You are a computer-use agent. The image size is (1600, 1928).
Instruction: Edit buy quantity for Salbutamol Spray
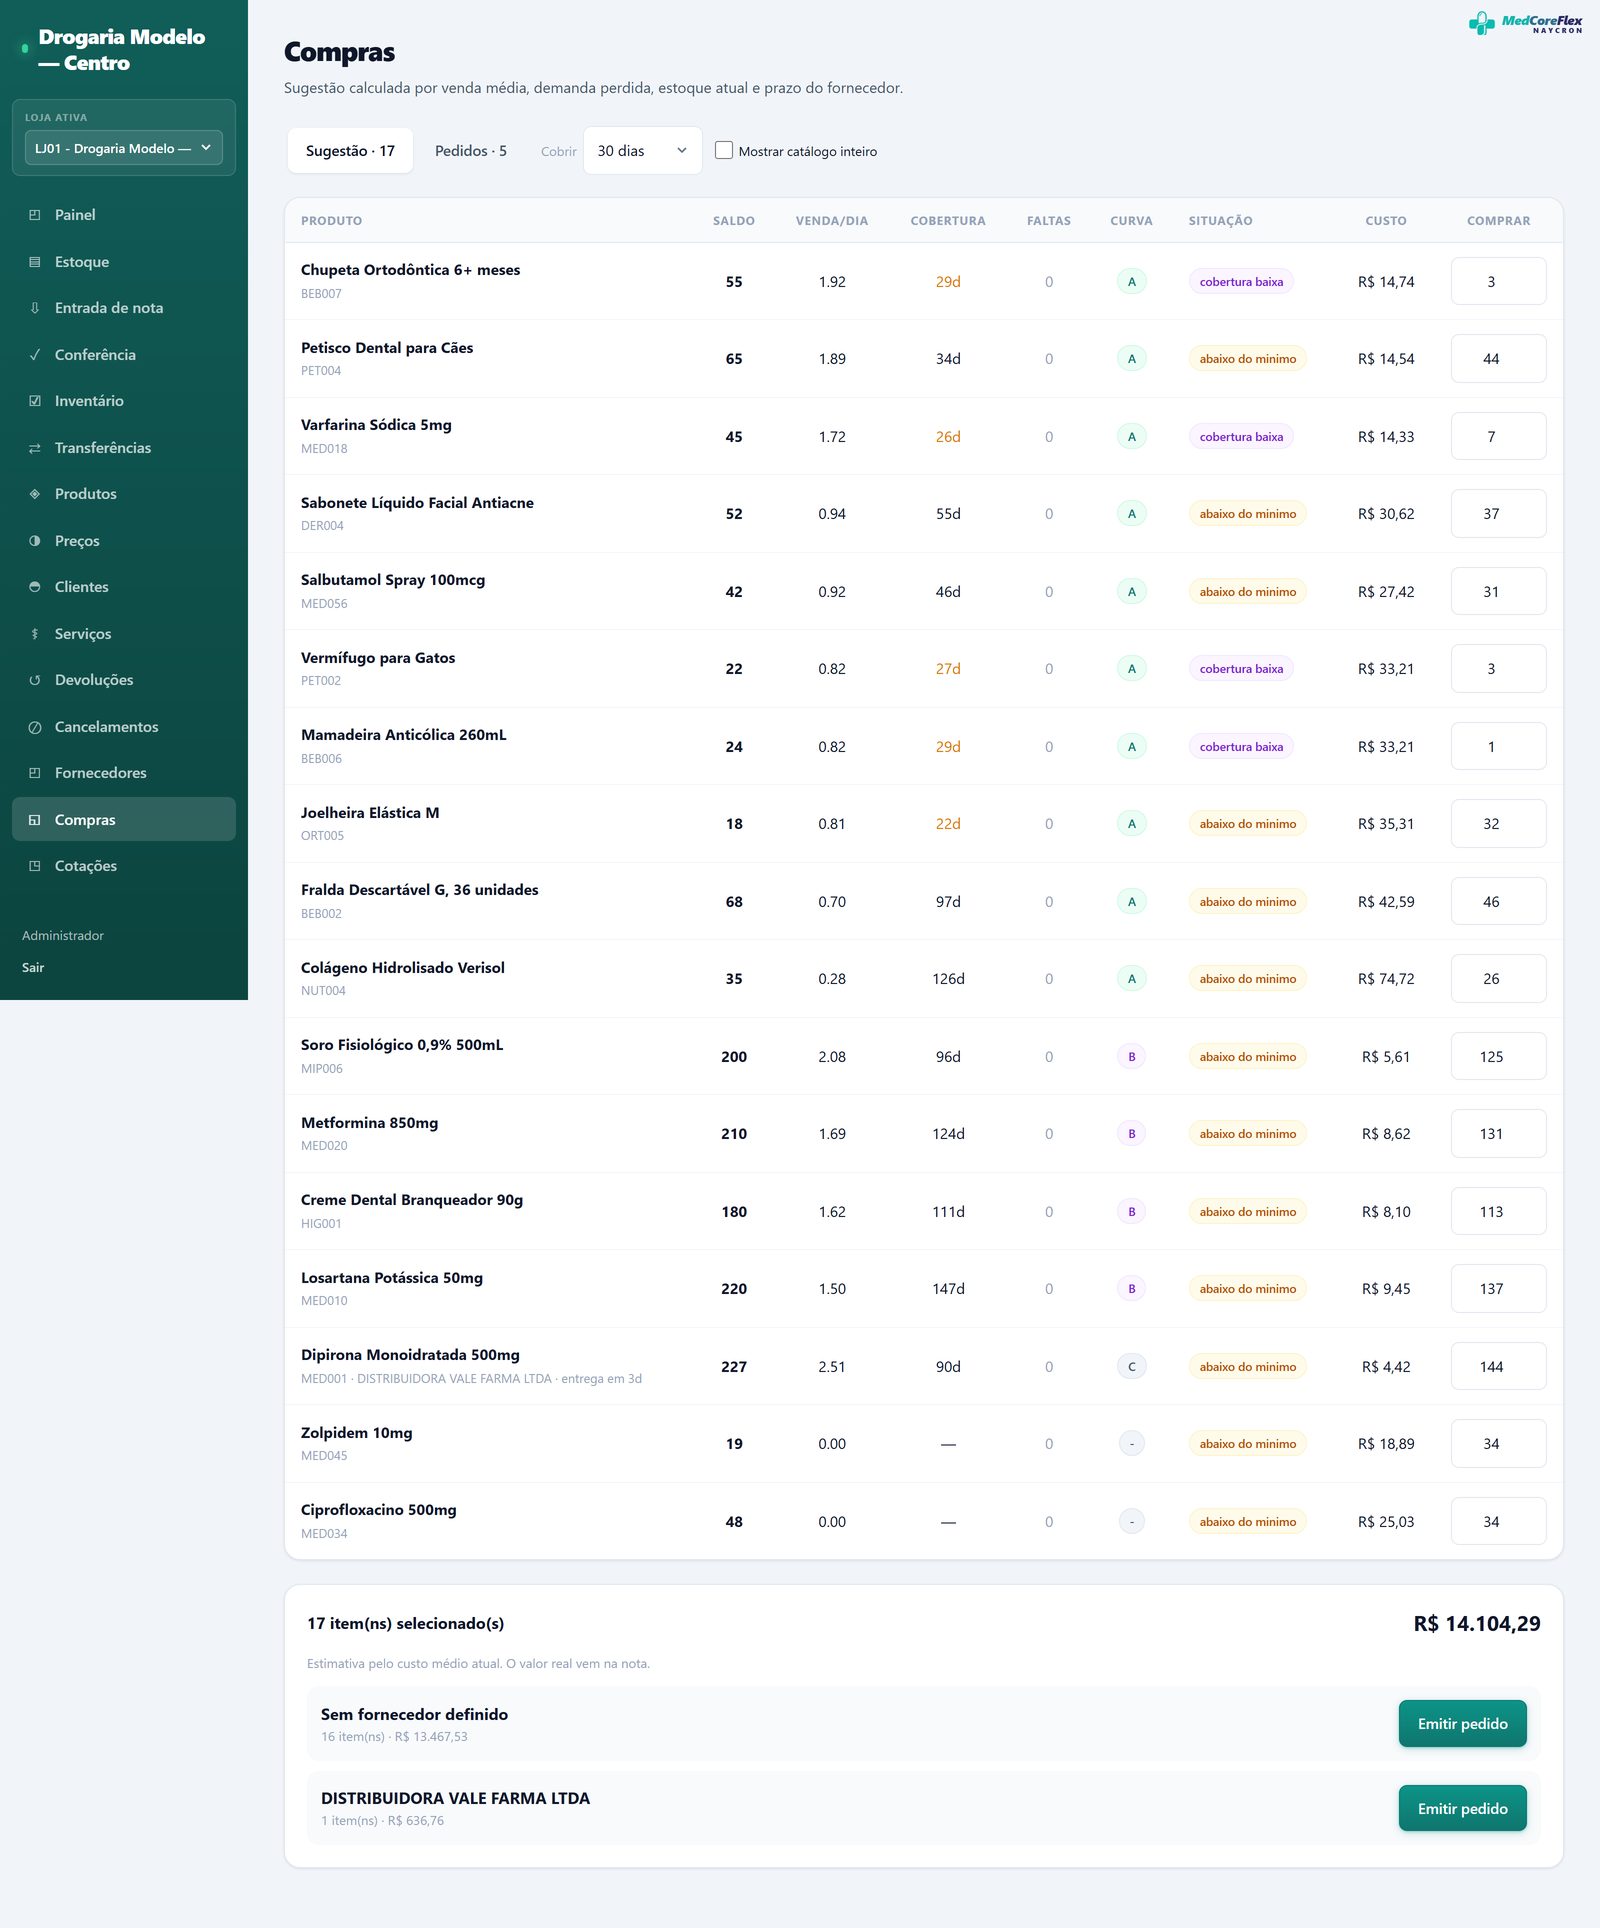click(x=1498, y=592)
